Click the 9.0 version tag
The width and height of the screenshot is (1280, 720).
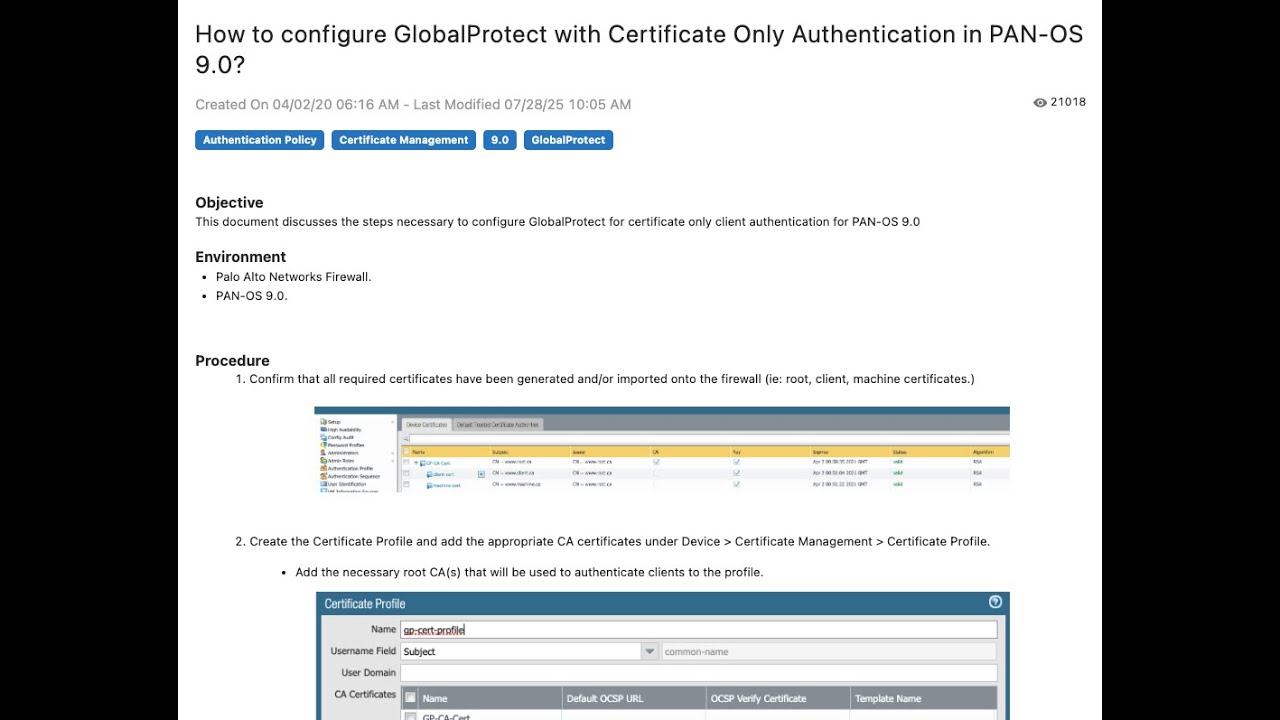coord(500,140)
